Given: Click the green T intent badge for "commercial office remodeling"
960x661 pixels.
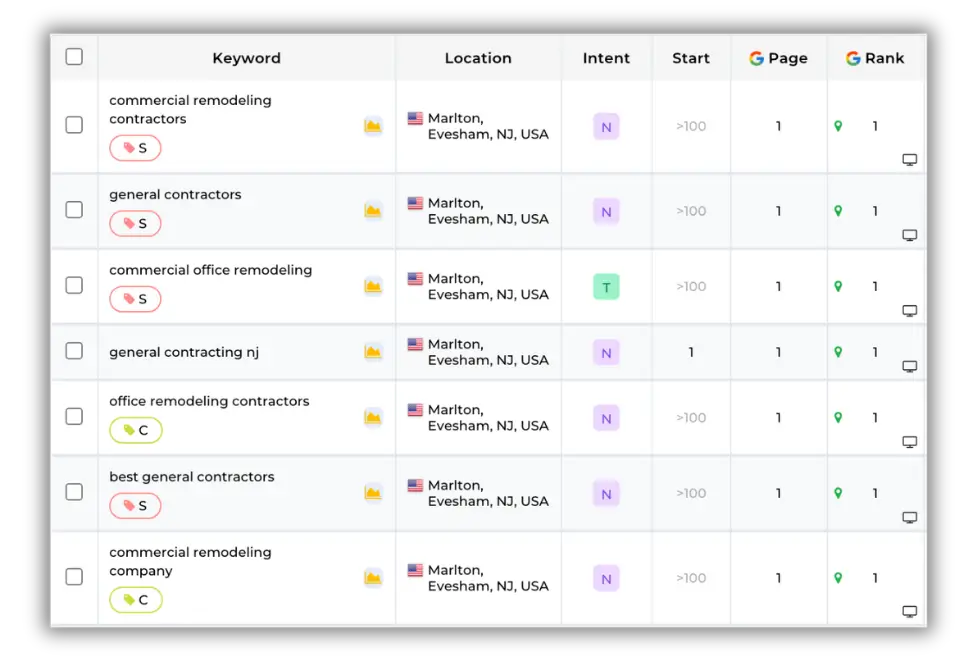Looking at the screenshot, I should (606, 286).
